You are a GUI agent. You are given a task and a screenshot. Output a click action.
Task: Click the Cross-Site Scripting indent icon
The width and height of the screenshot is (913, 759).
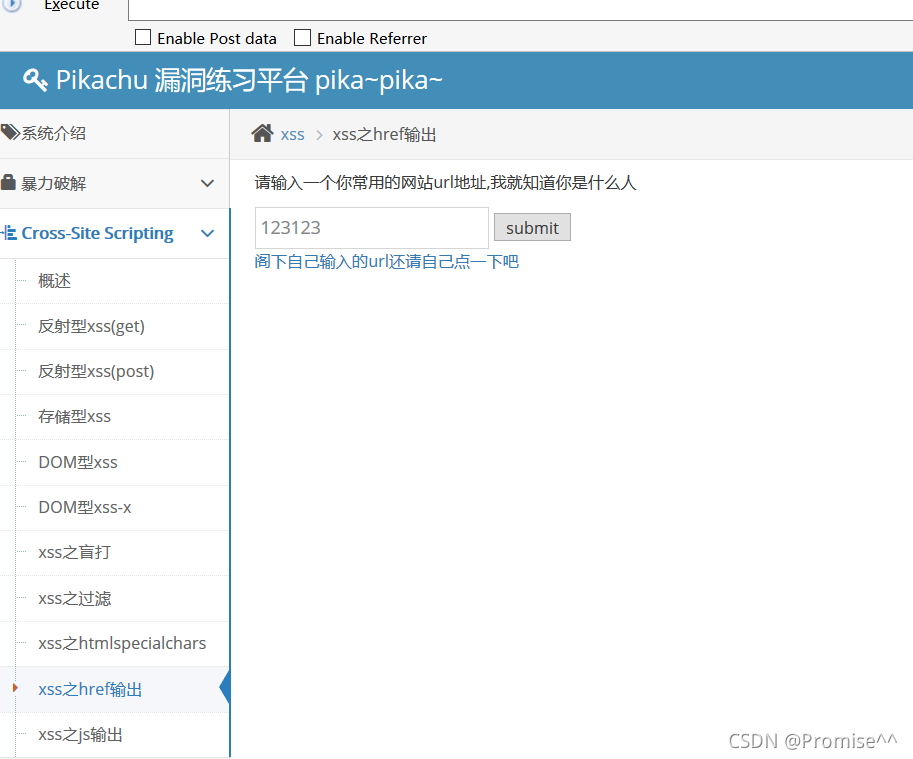(x=9, y=233)
